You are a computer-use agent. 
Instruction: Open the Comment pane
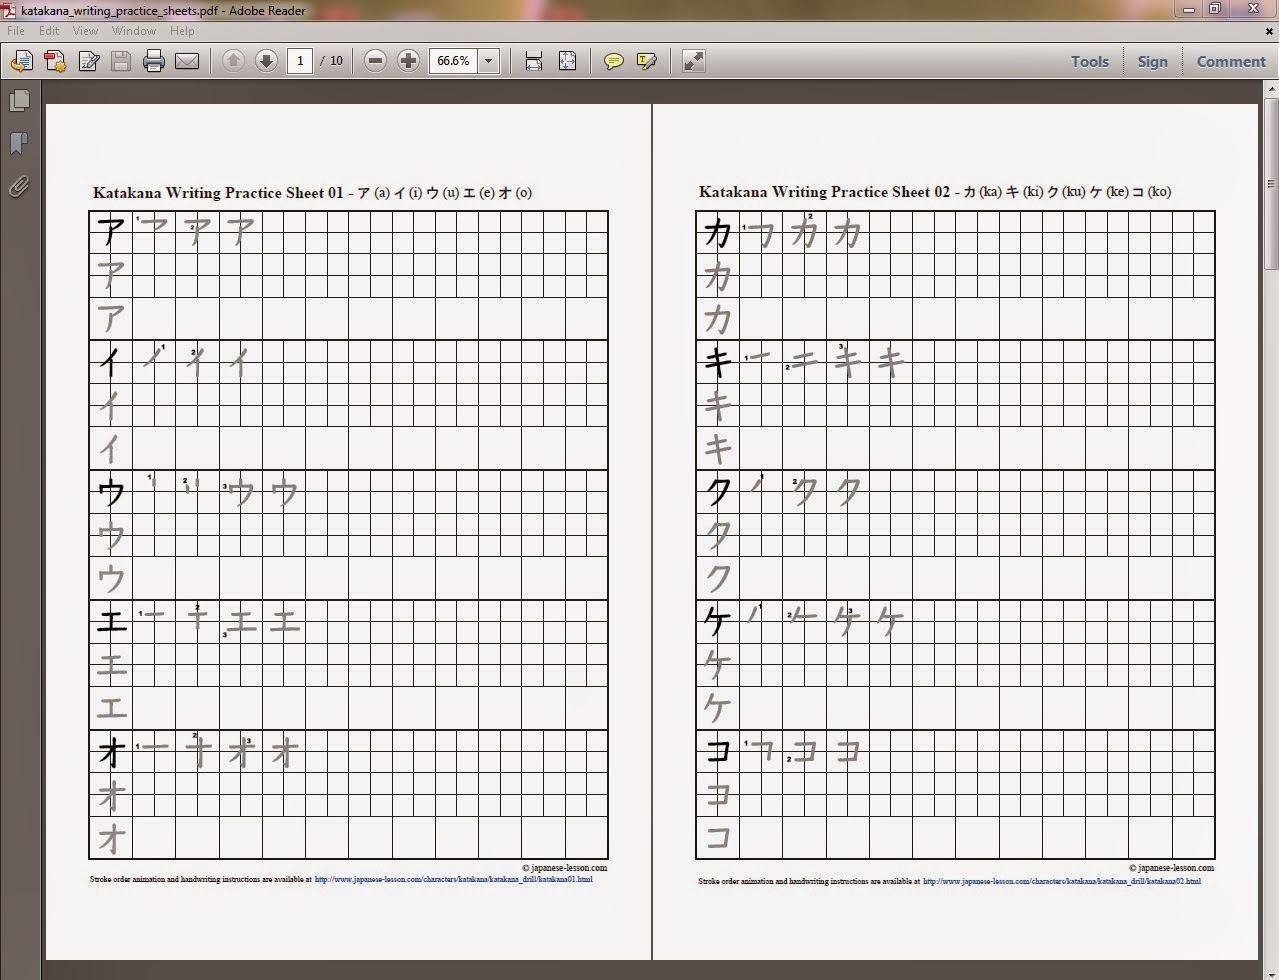click(x=1231, y=61)
